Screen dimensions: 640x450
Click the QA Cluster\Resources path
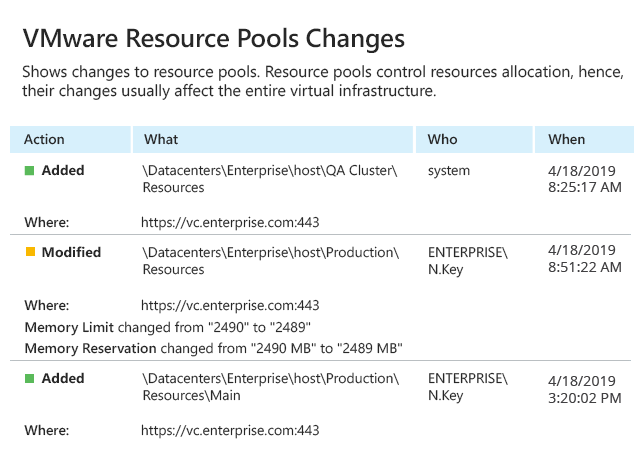tap(270, 179)
